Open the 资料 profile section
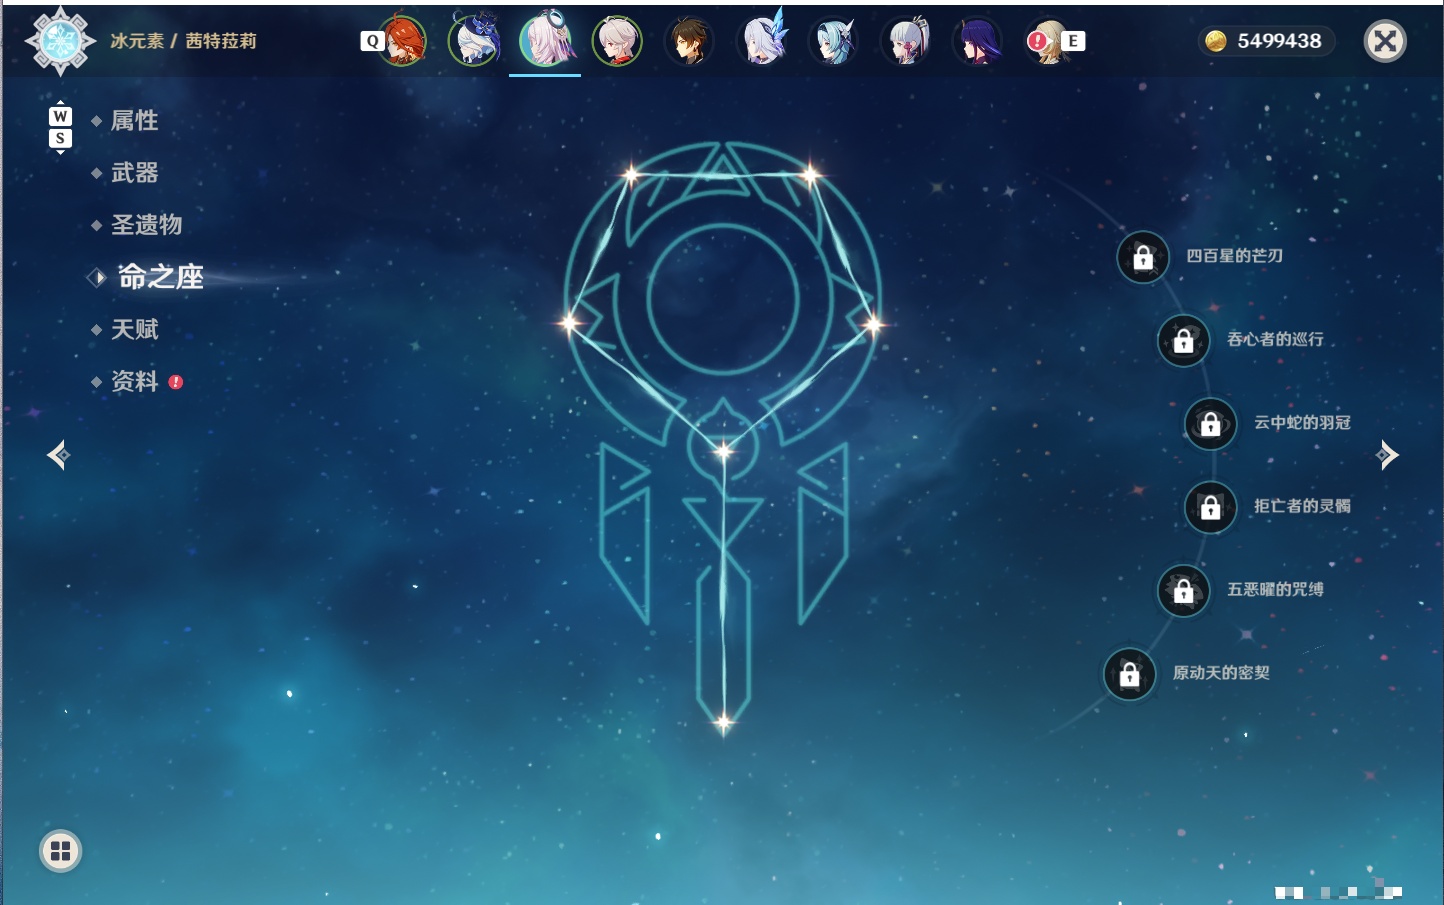 point(134,381)
